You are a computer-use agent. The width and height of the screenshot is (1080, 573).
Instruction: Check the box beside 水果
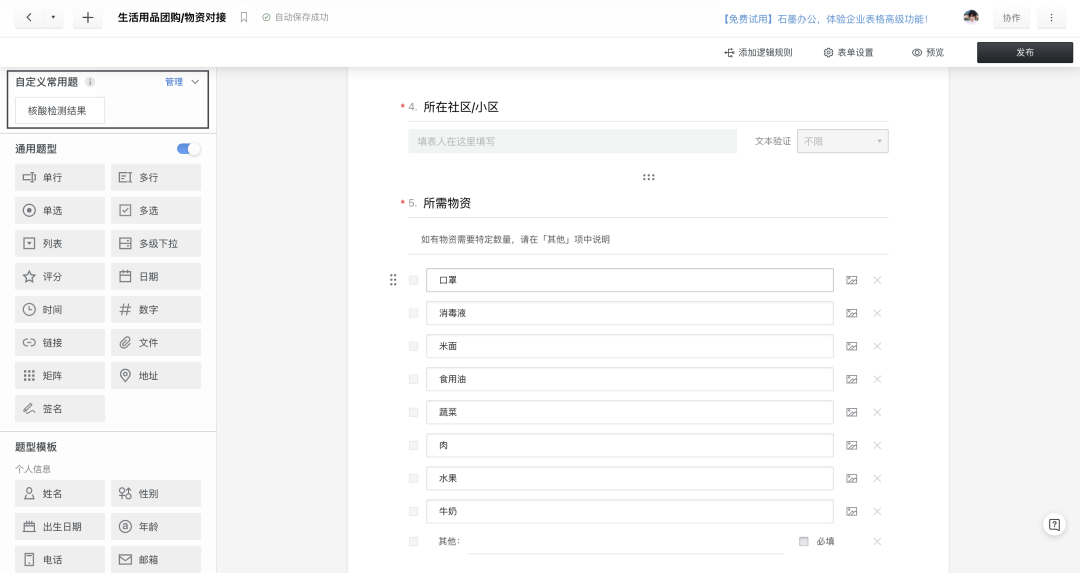pyautogui.click(x=413, y=479)
